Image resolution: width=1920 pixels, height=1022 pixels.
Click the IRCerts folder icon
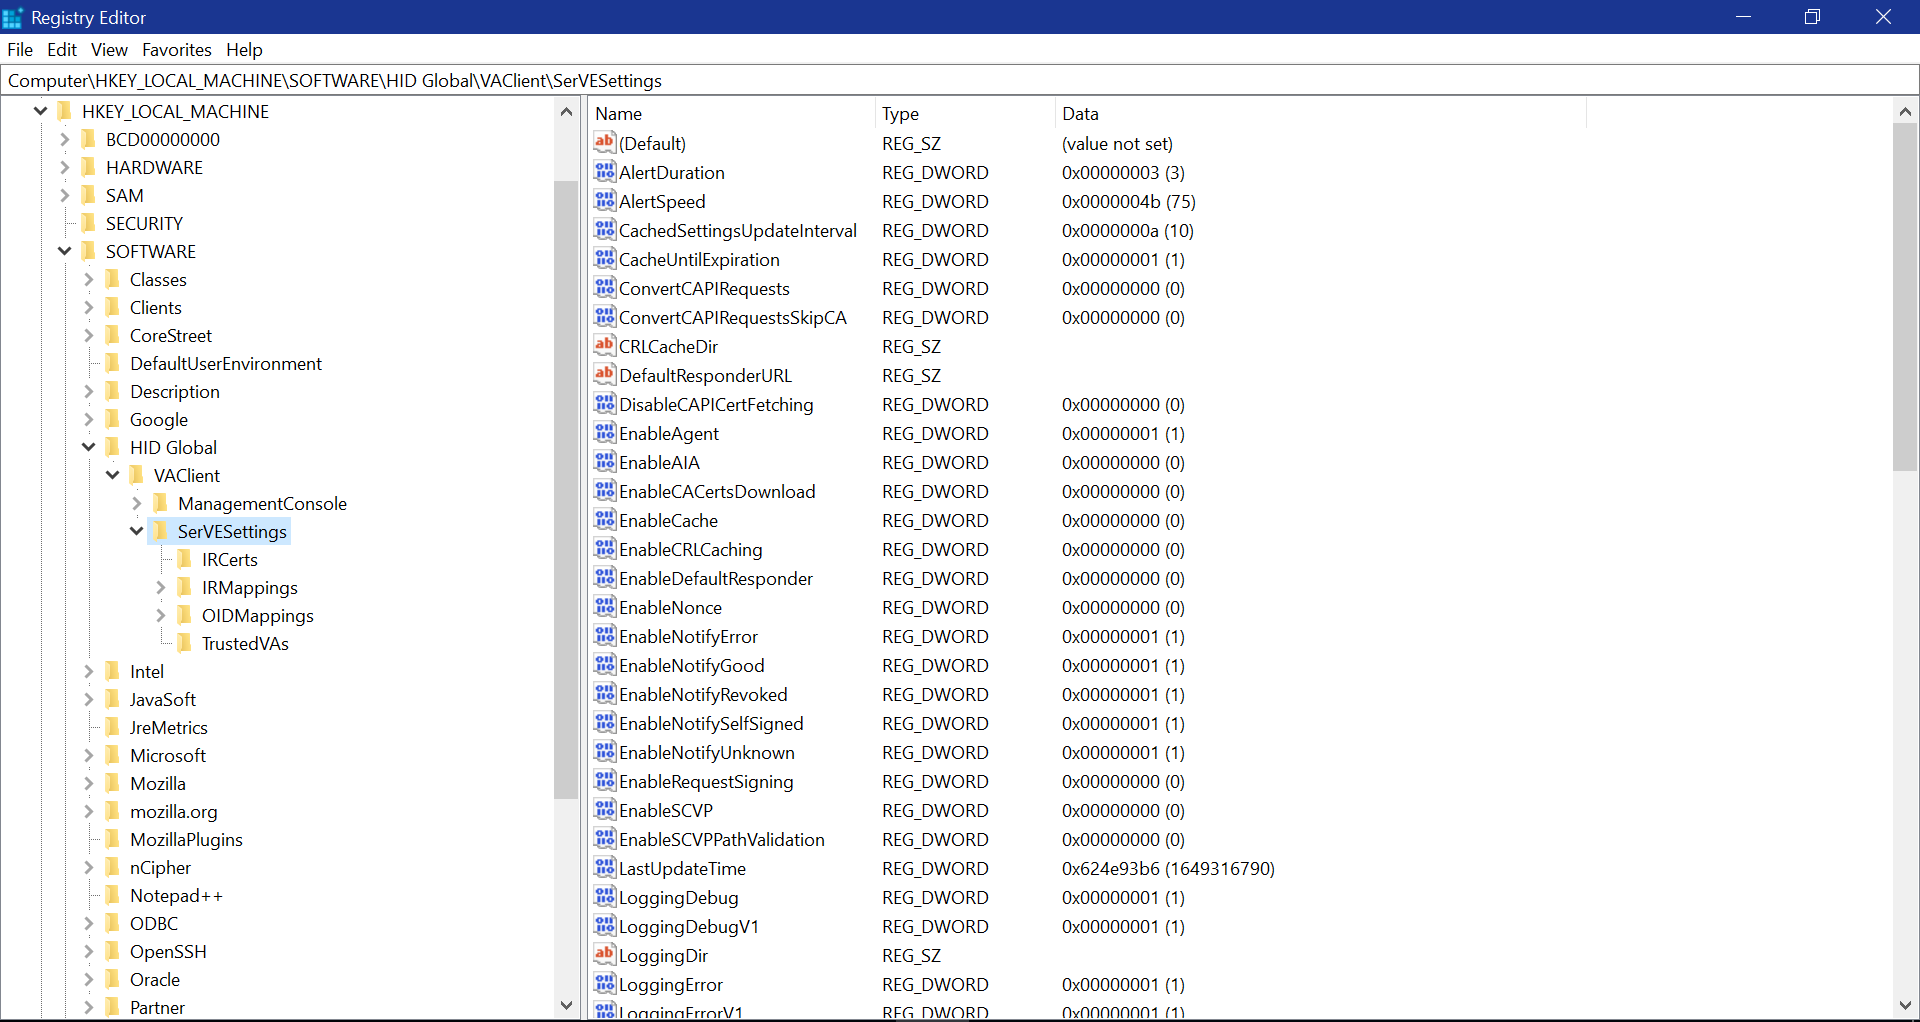(x=185, y=559)
